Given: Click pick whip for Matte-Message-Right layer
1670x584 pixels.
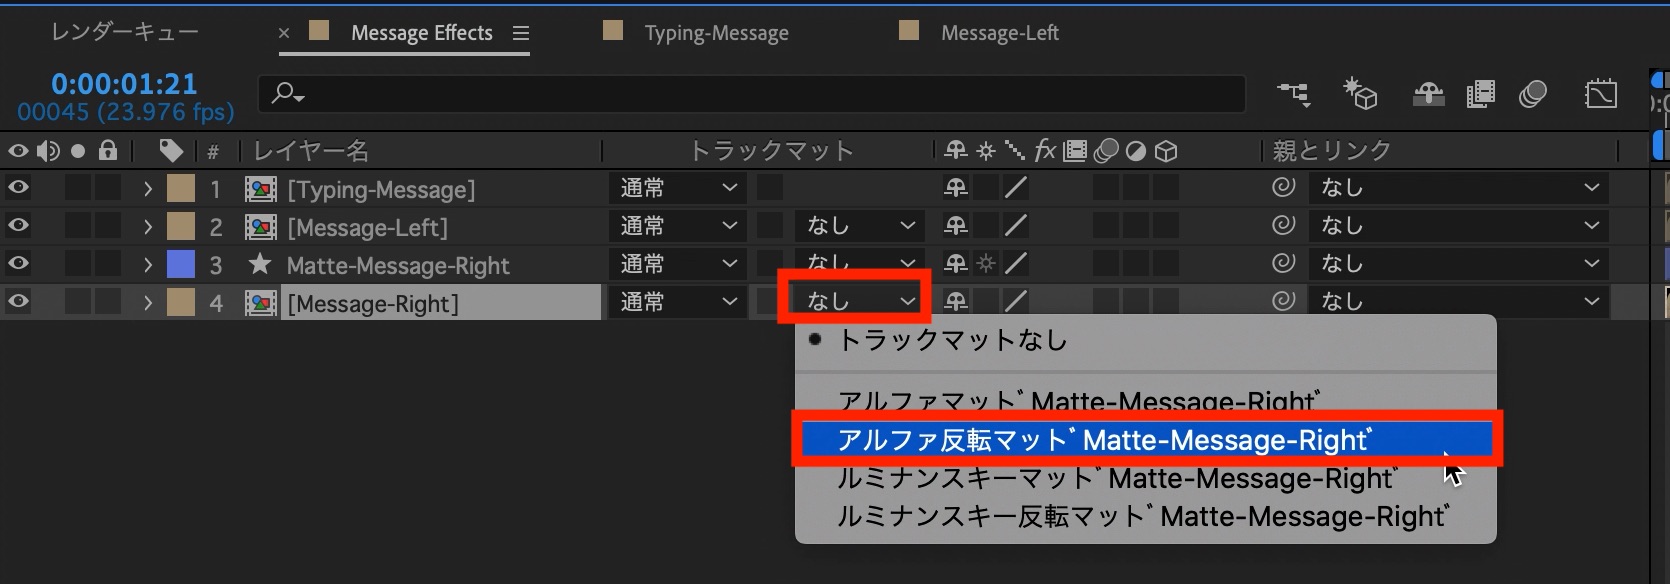Looking at the screenshot, I should (1283, 263).
